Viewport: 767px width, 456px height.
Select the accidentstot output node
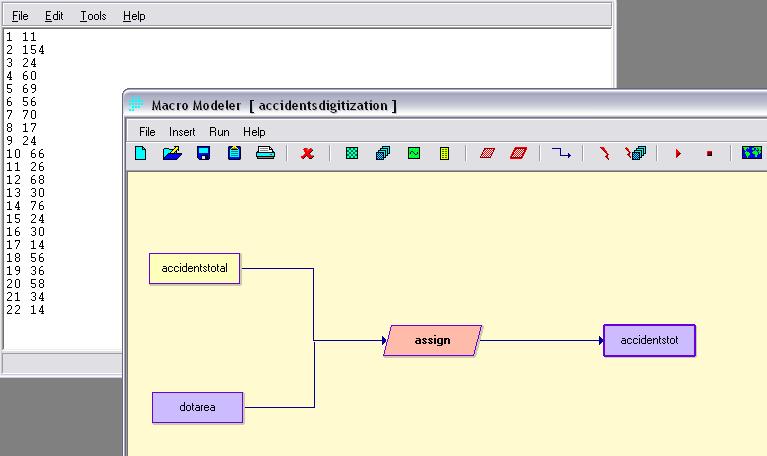click(x=649, y=340)
